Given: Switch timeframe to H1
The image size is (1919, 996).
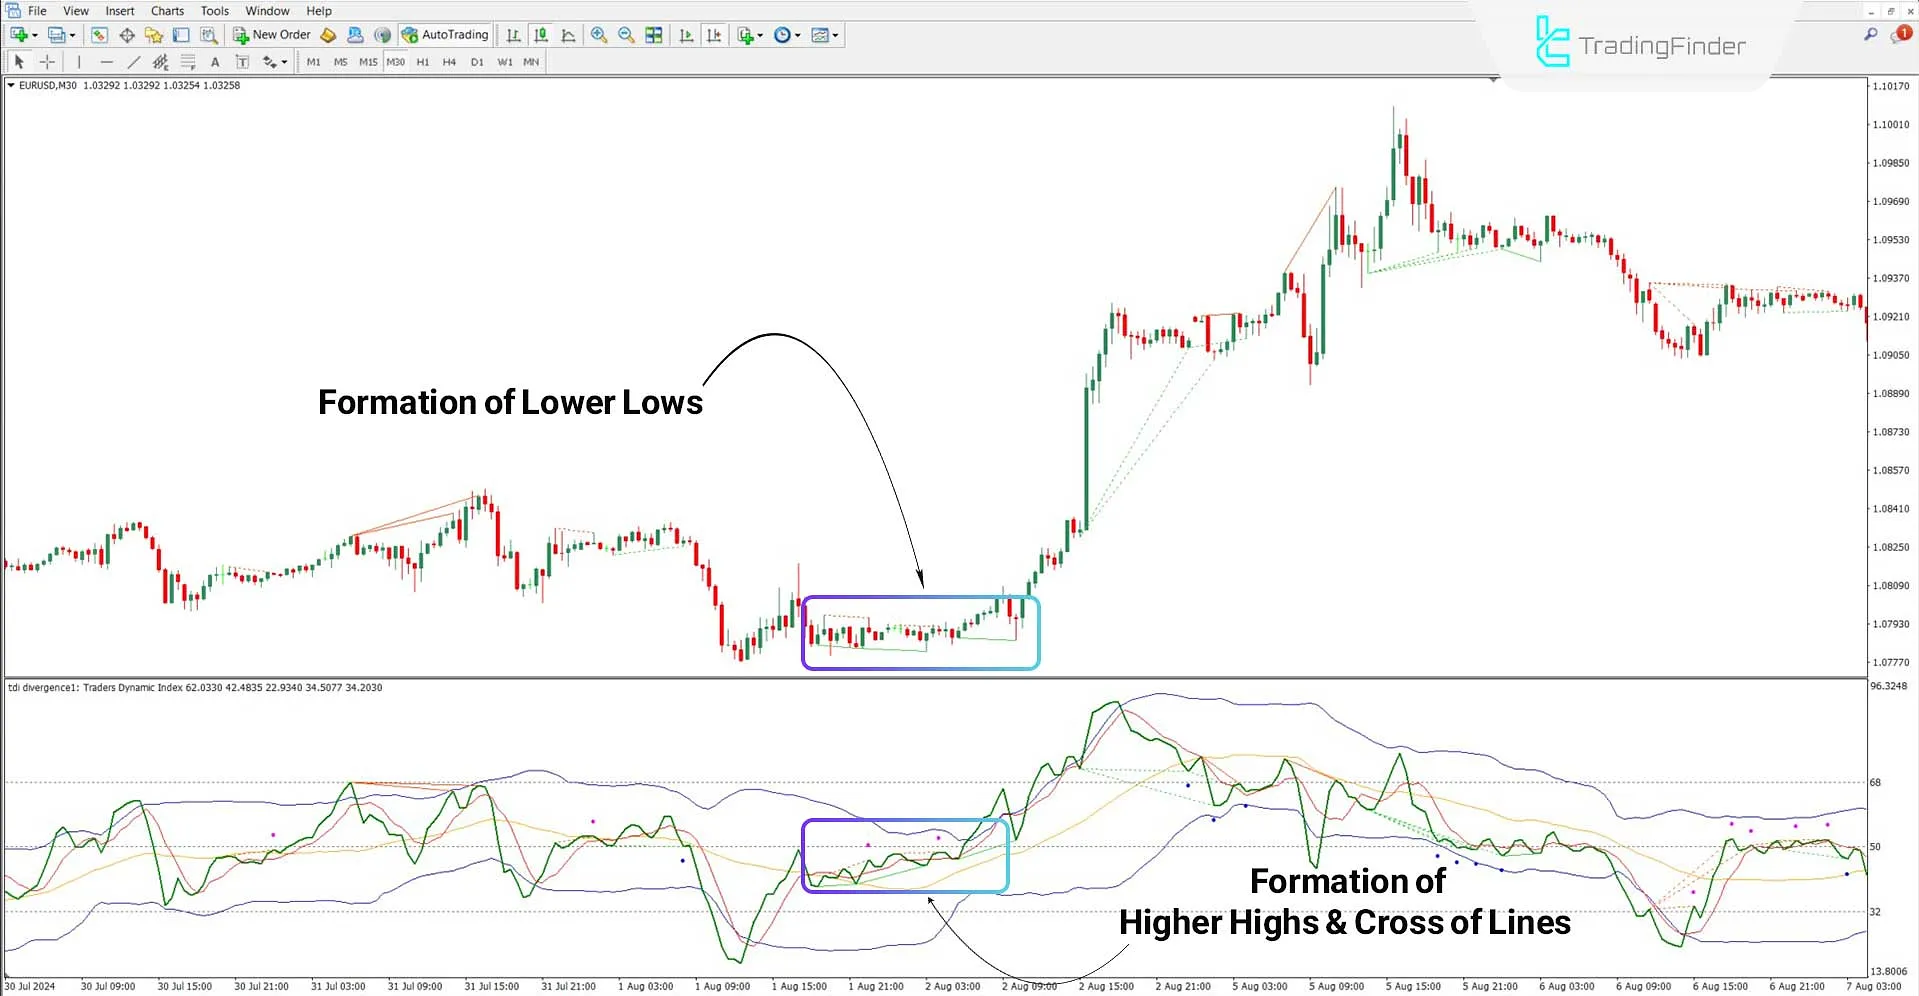Looking at the screenshot, I should [x=422, y=61].
